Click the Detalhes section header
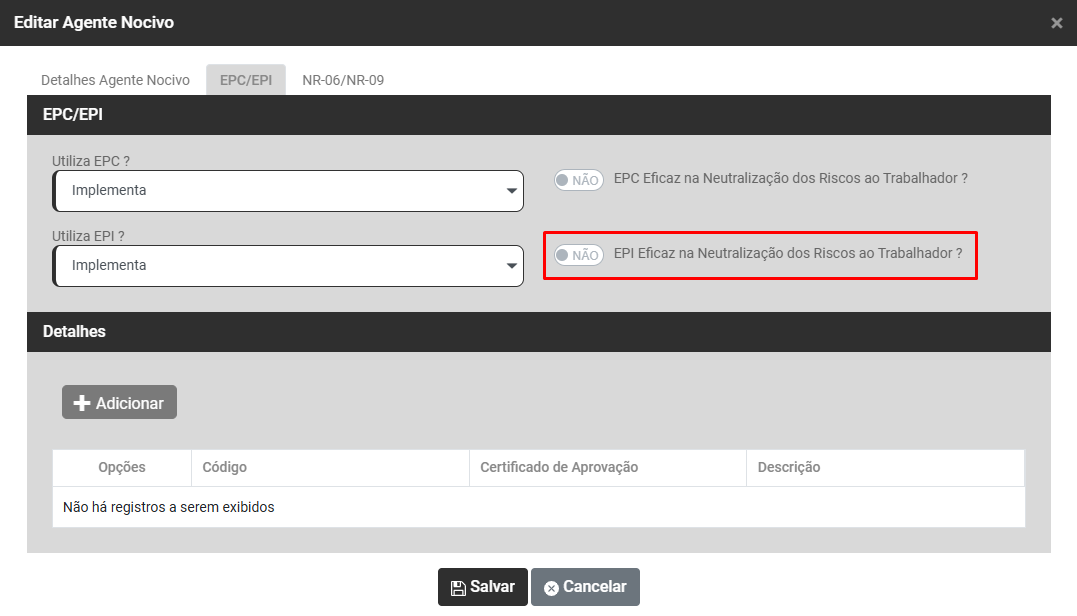This screenshot has height=616, width=1077. [538, 332]
